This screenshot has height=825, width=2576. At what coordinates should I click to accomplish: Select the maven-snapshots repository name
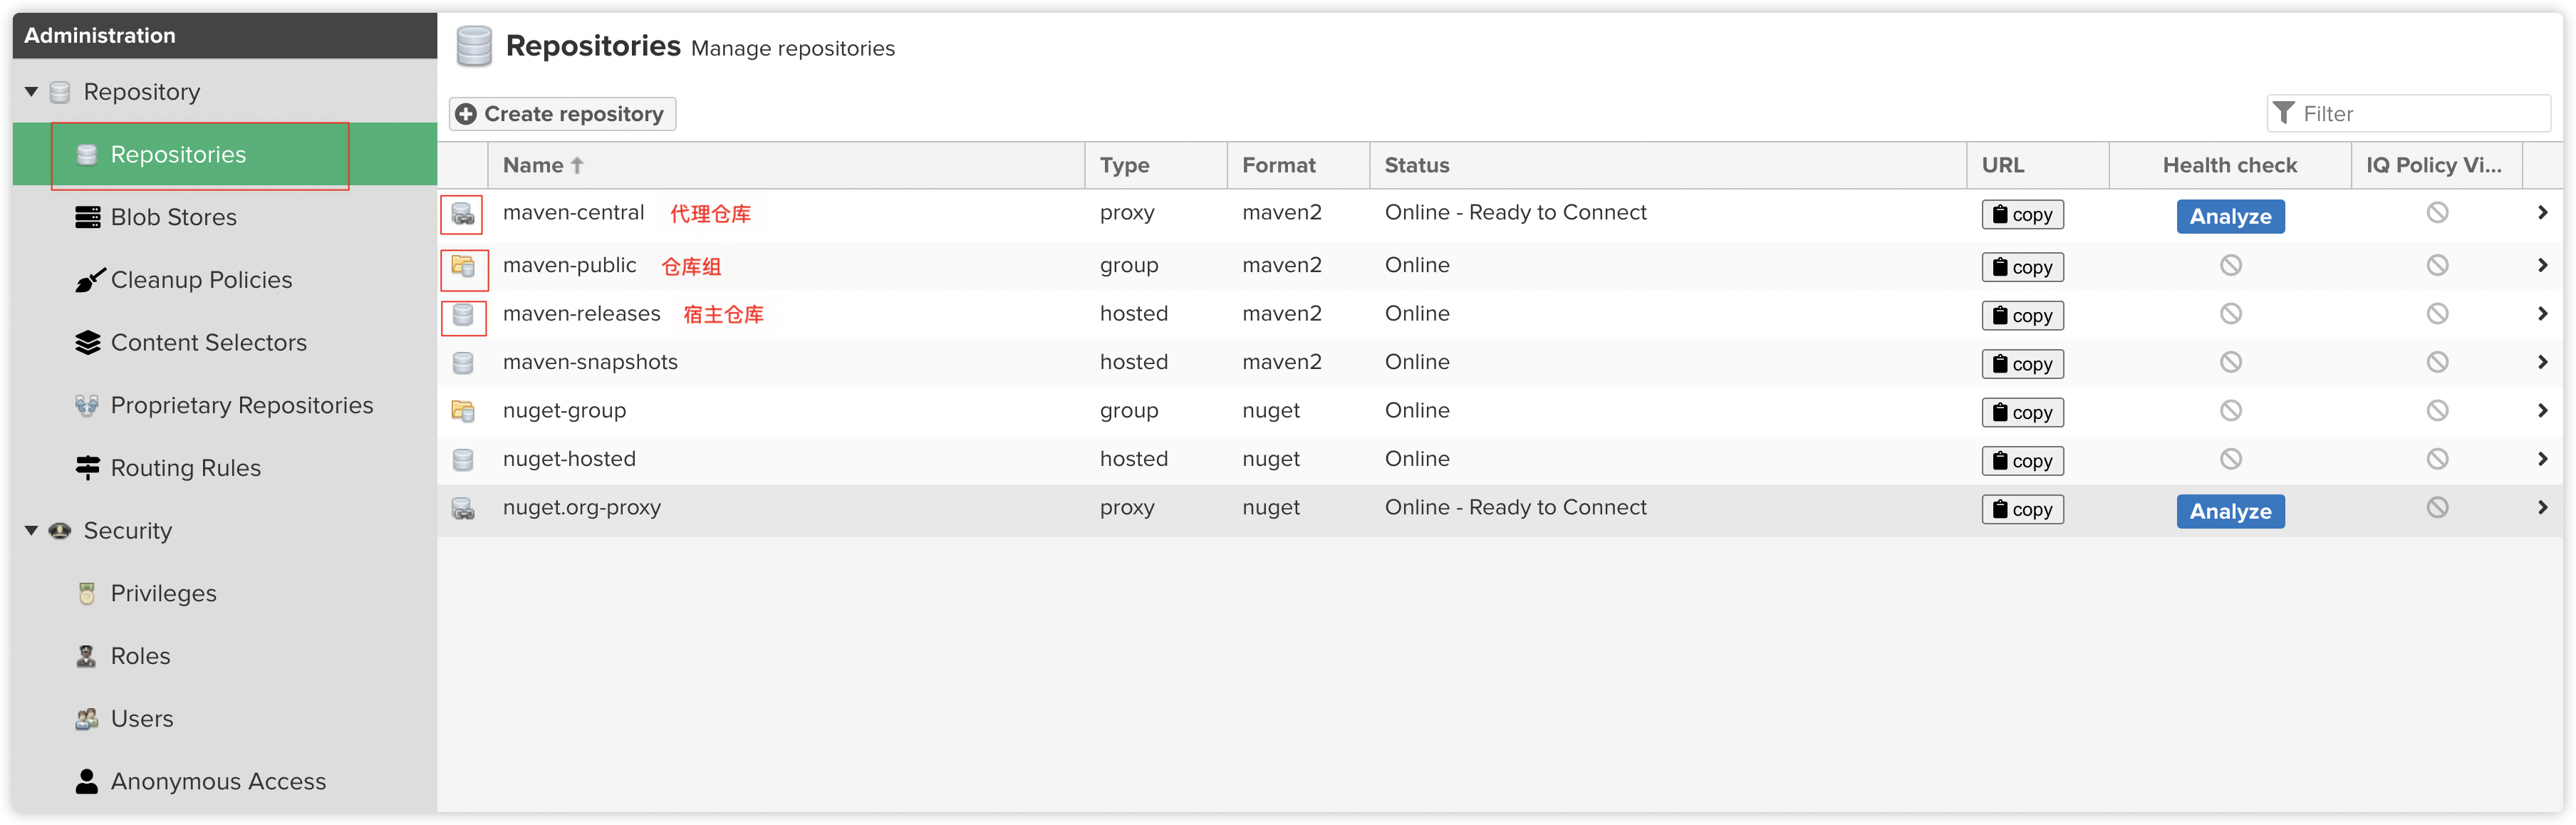coord(590,362)
